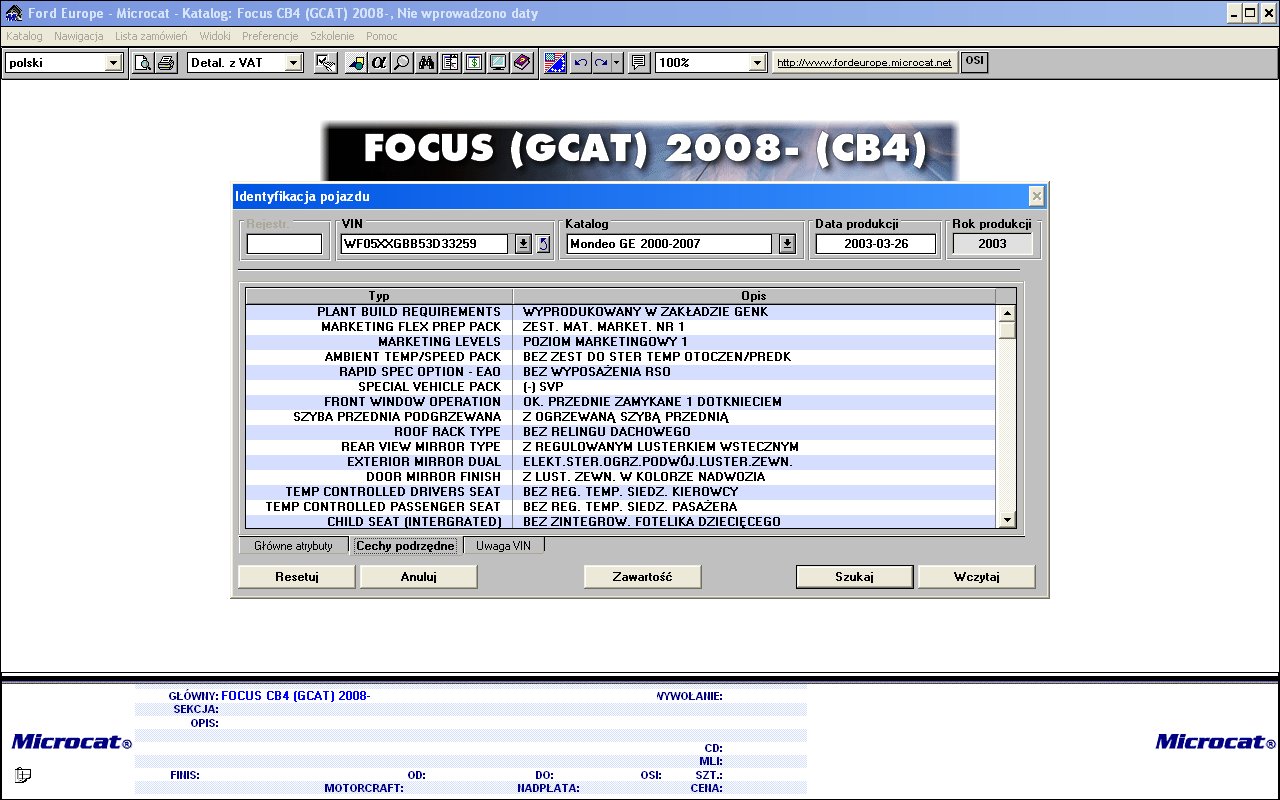Click the printer icon

(x=166, y=63)
